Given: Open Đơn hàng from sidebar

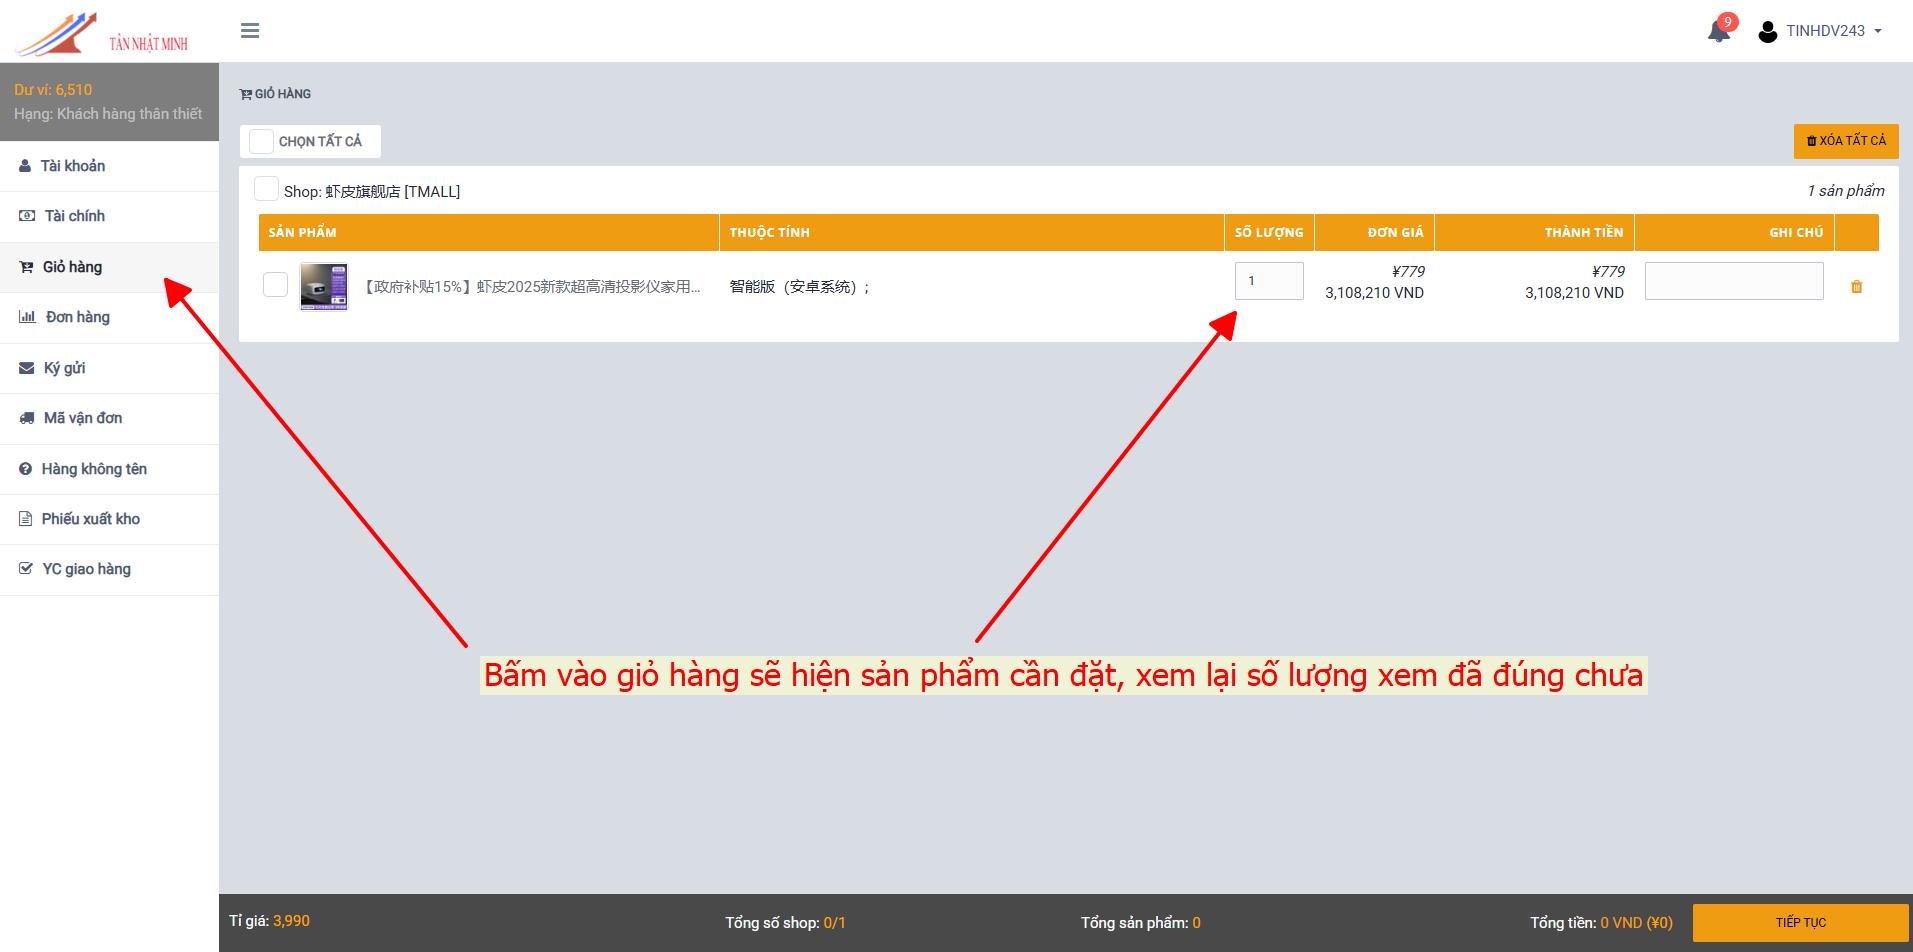Looking at the screenshot, I should 77,317.
